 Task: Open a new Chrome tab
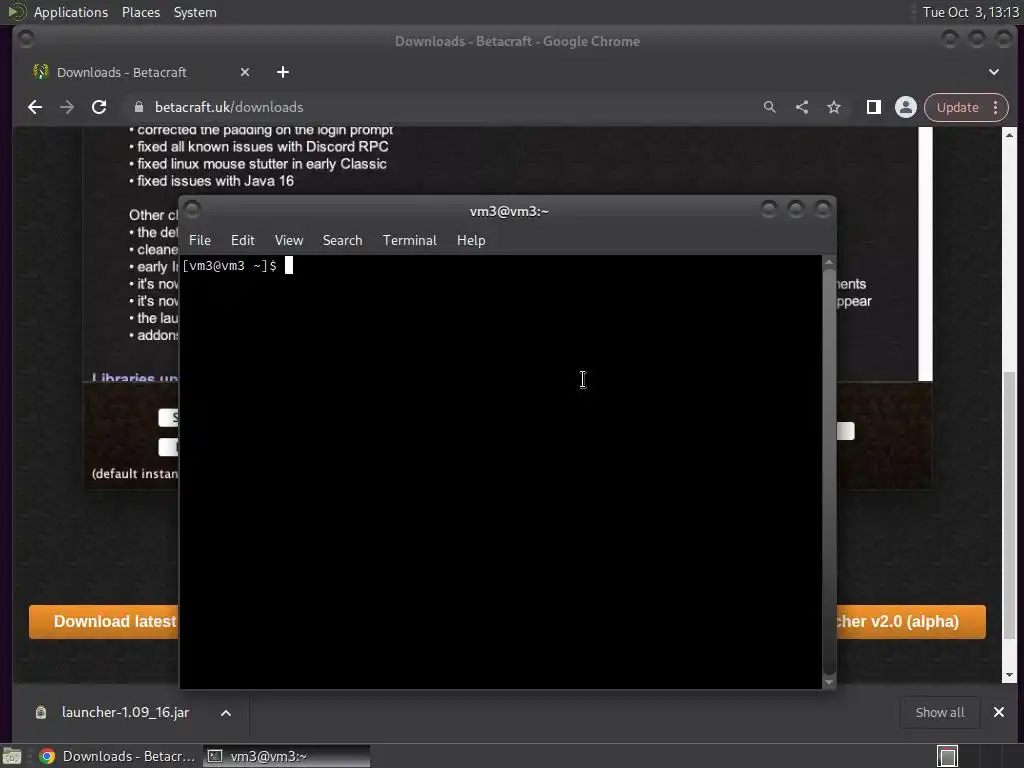283,72
